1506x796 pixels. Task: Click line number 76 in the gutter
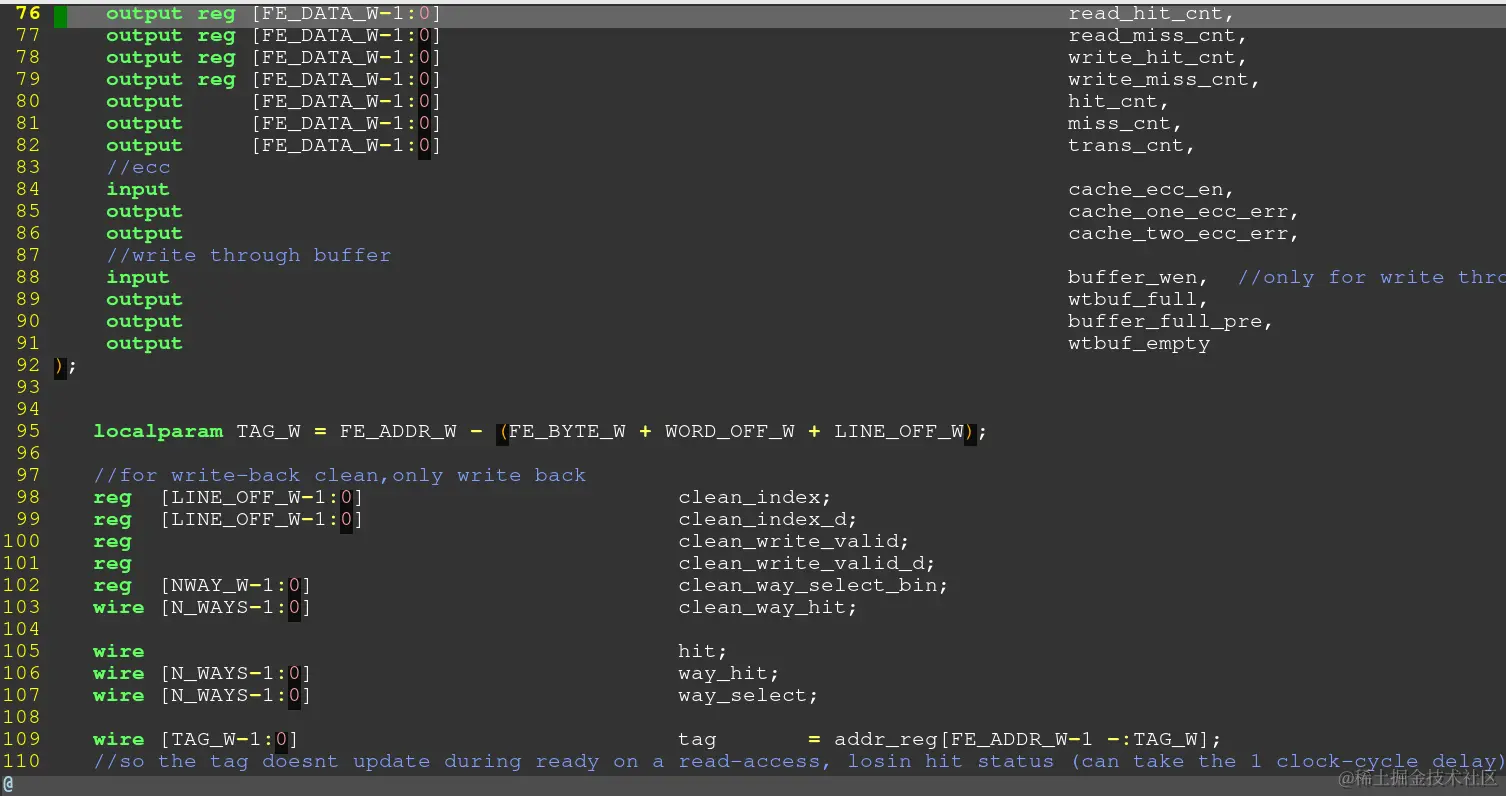click(28, 14)
